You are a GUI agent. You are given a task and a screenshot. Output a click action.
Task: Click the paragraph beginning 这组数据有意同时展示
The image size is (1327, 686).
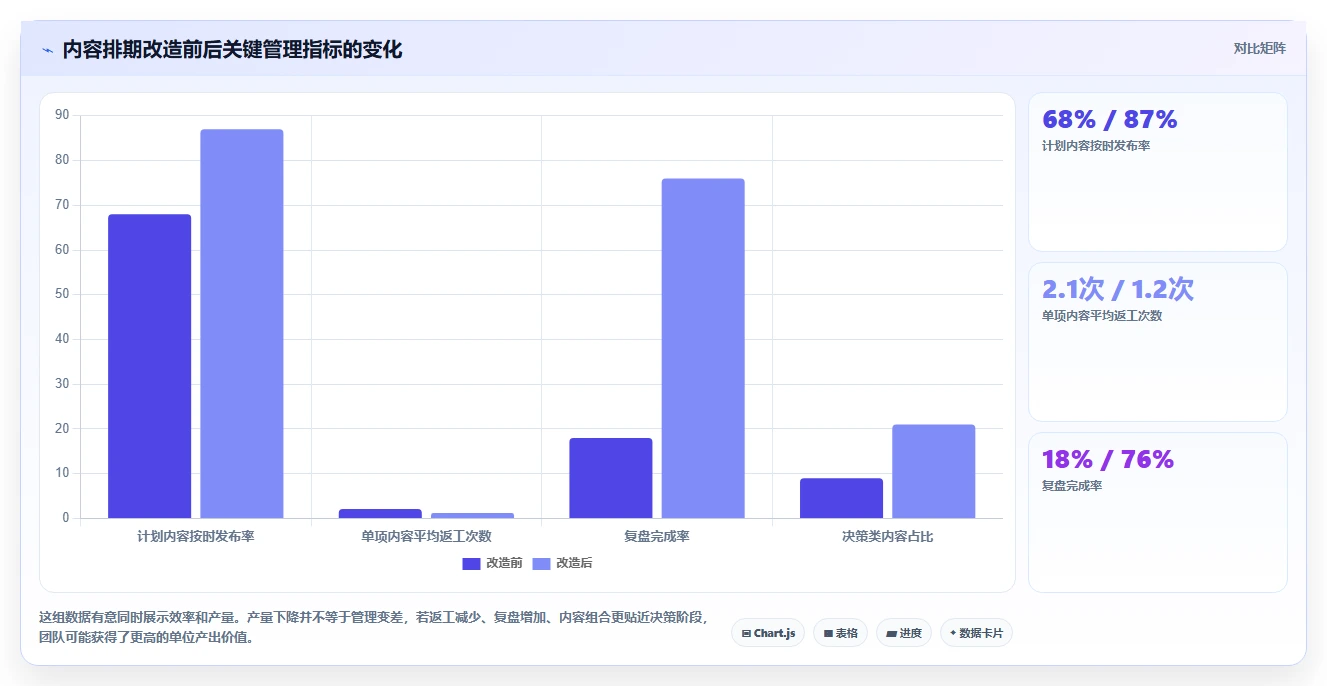point(374,627)
